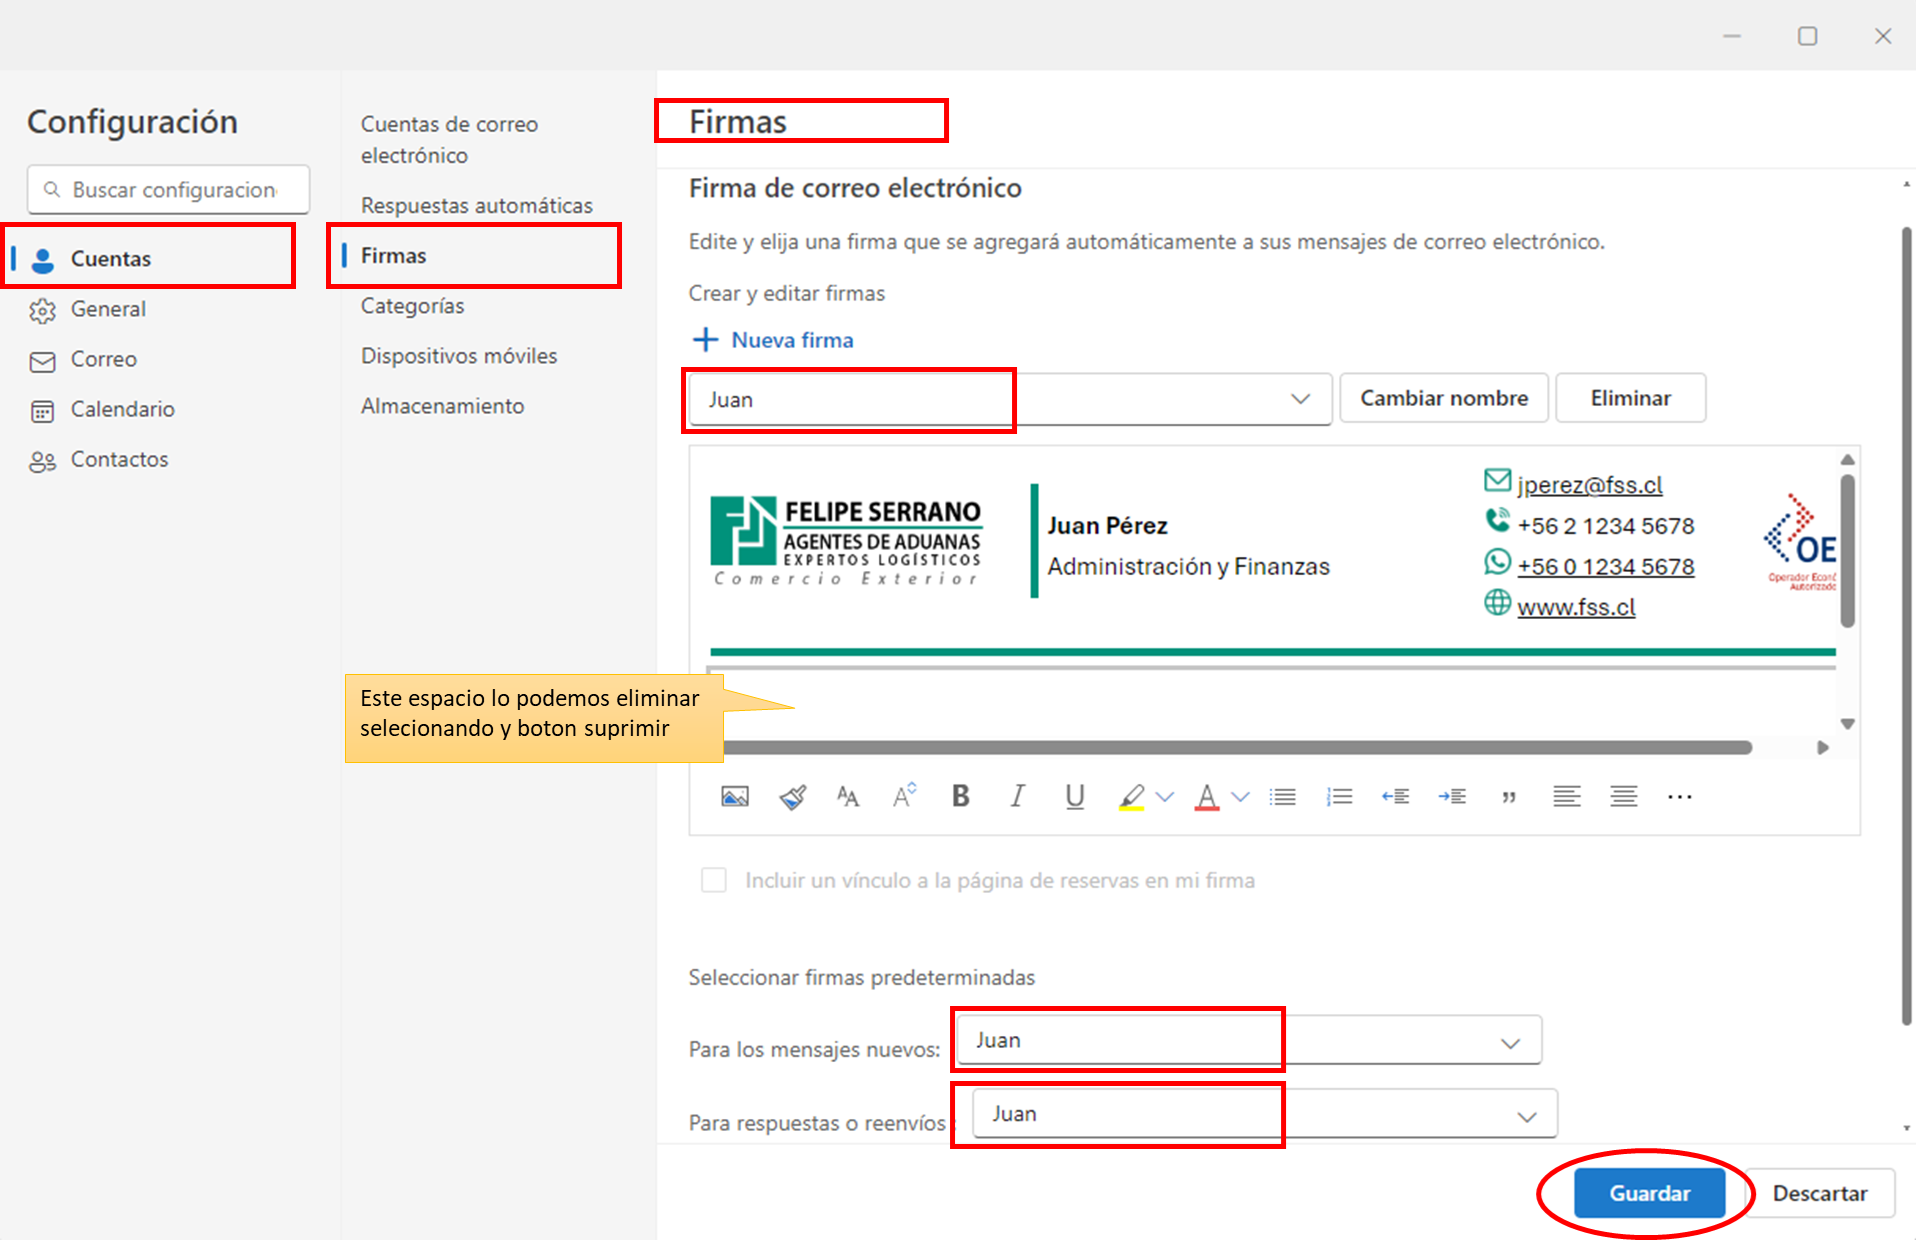The image size is (1916, 1240).
Task: Toggle underline formatting
Action: (x=1075, y=797)
